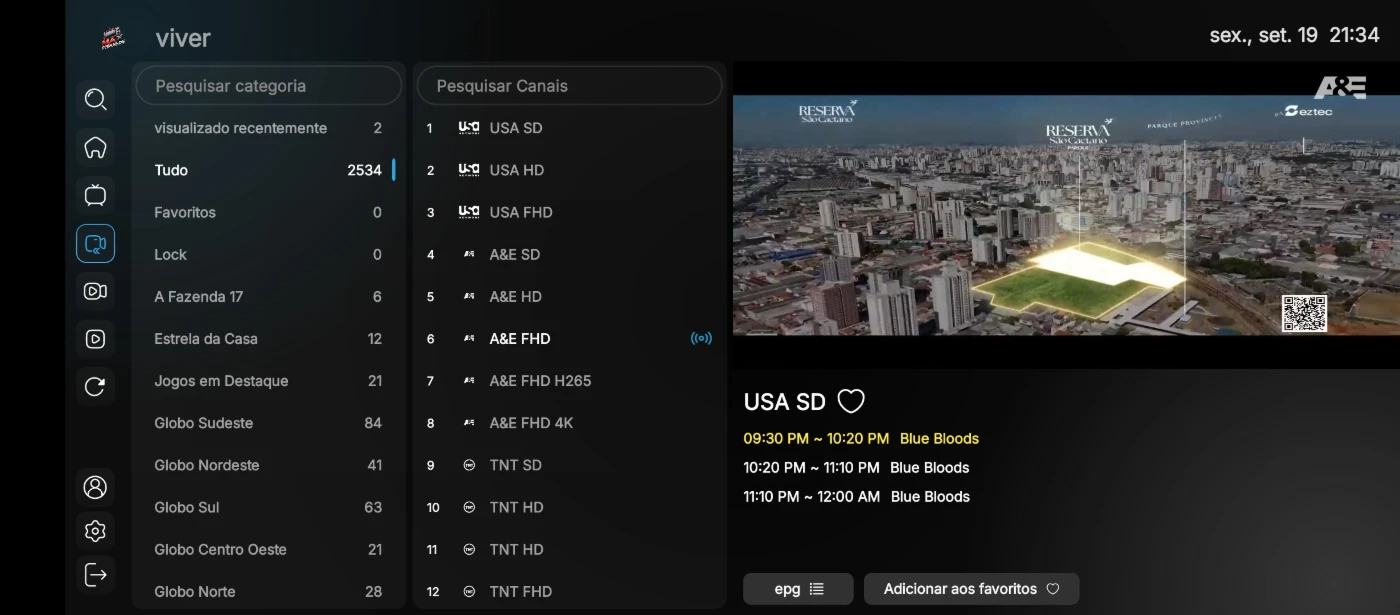
Task: Log out using the exit arrow icon
Action: click(x=95, y=575)
